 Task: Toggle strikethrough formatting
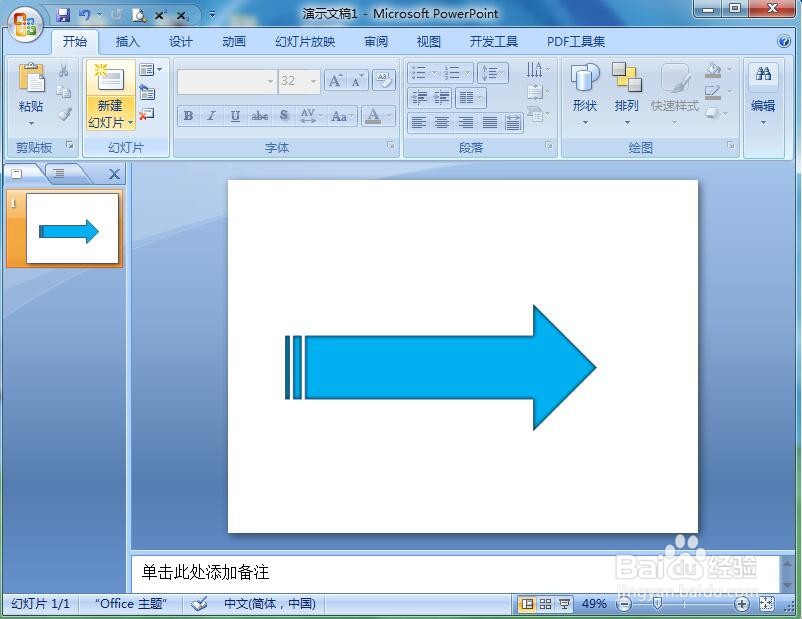[259, 116]
